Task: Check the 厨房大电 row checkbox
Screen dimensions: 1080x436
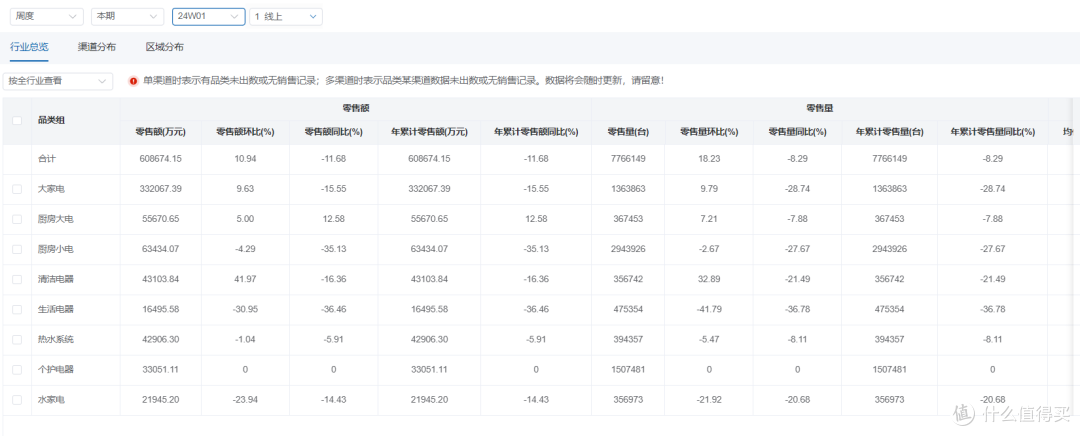Action: (x=17, y=219)
